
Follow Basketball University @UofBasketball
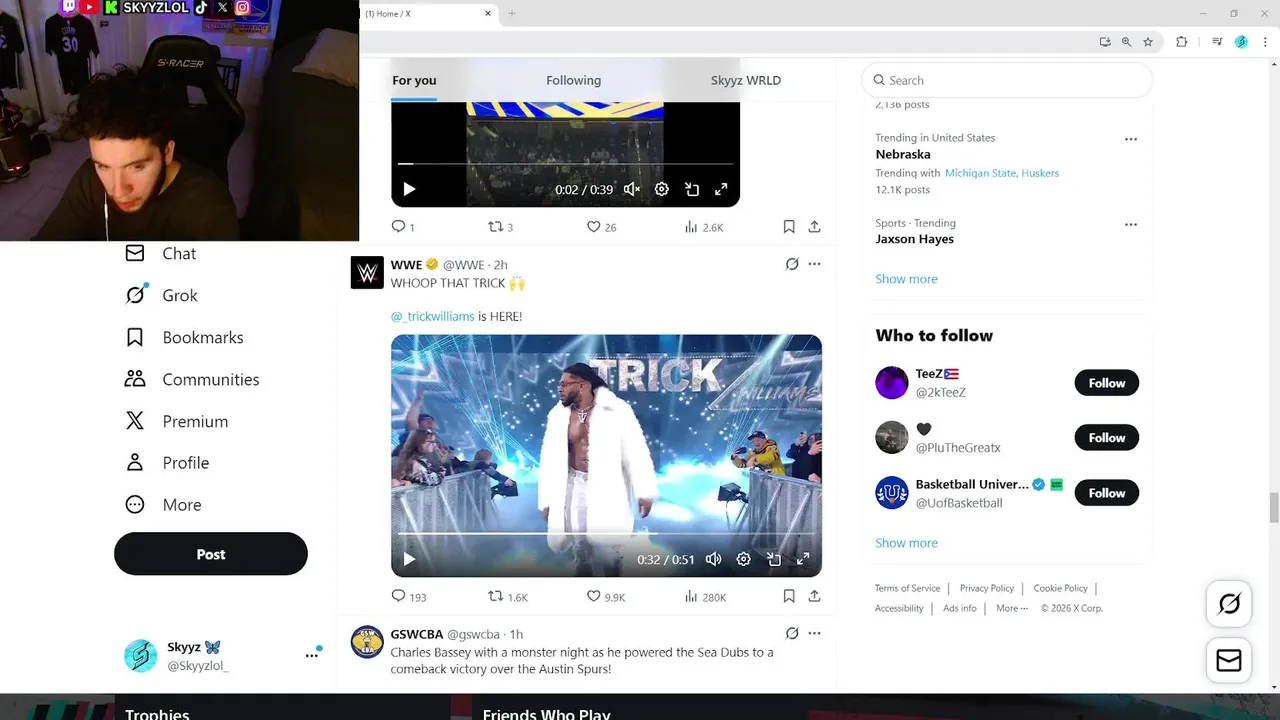pyautogui.click(x=1107, y=493)
